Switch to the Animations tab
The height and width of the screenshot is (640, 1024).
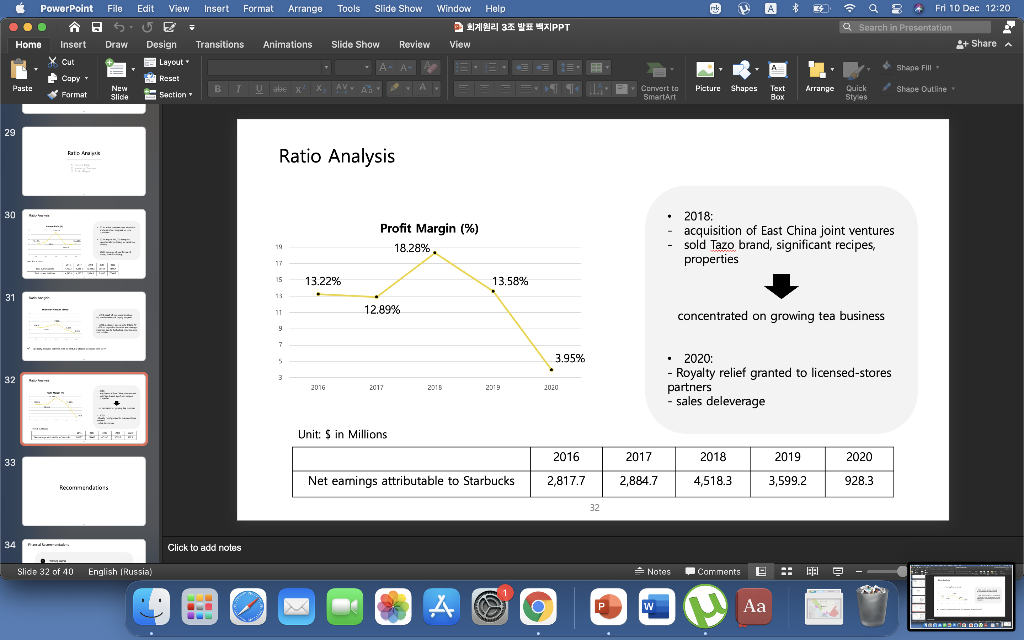287,44
